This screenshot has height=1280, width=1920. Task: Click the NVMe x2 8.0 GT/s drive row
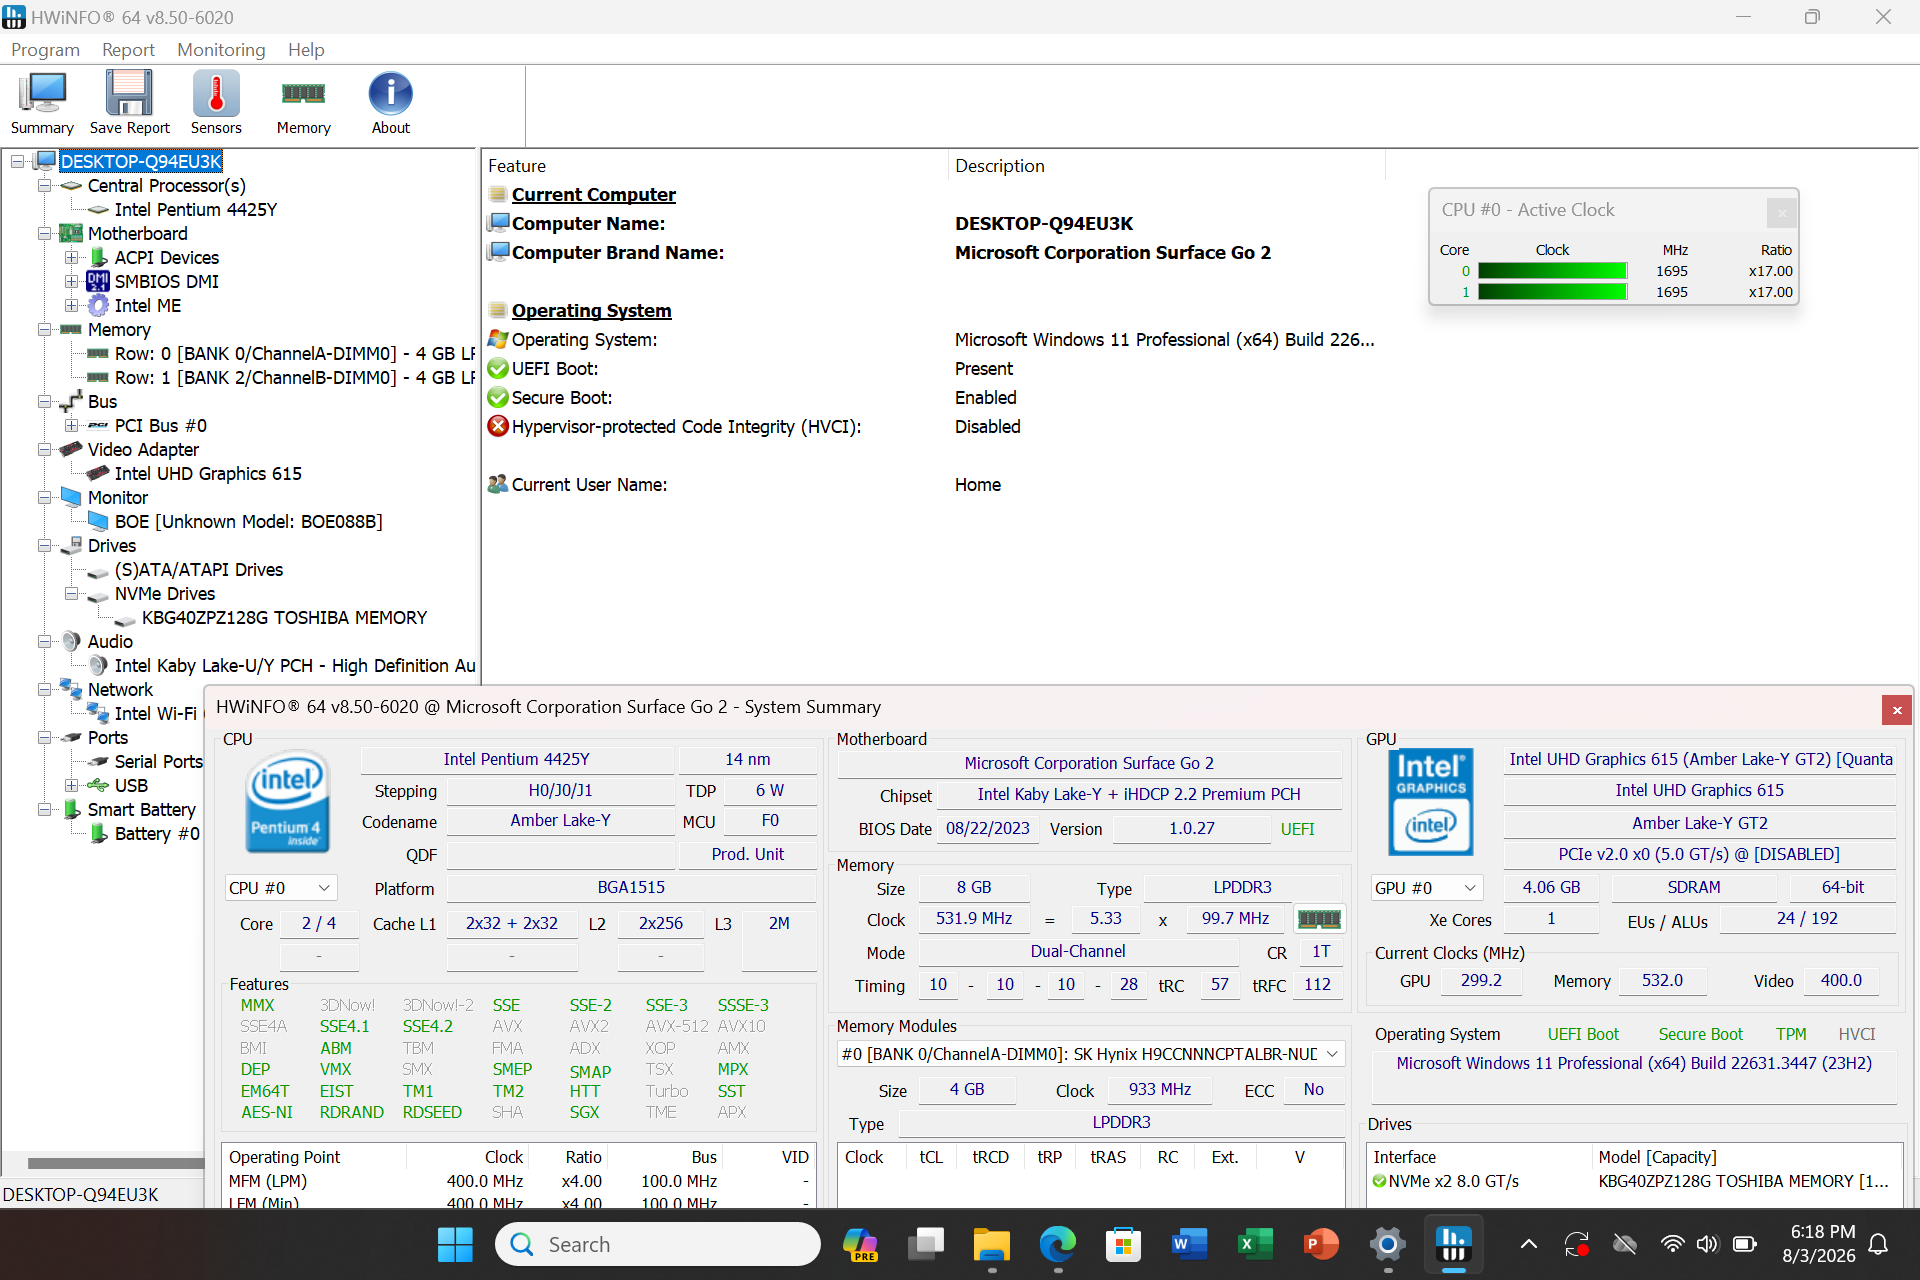point(1635,1182)
